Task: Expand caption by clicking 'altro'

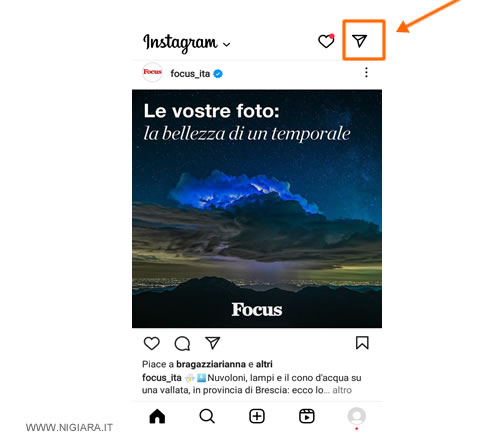Action: [342, 390]
